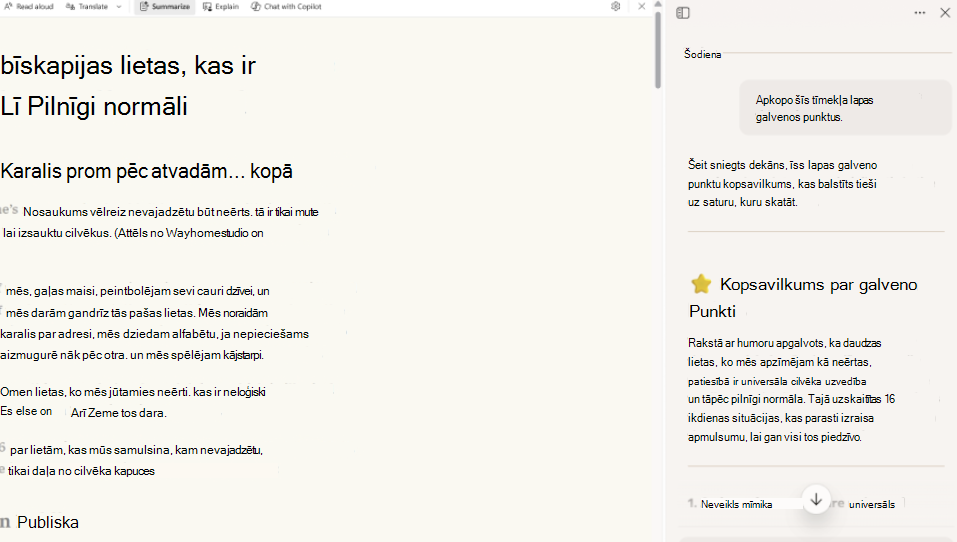957x542 pixels.
Task: Click the line 'Arī Zeme tos dara.'
Action: (x=118, y=413)
